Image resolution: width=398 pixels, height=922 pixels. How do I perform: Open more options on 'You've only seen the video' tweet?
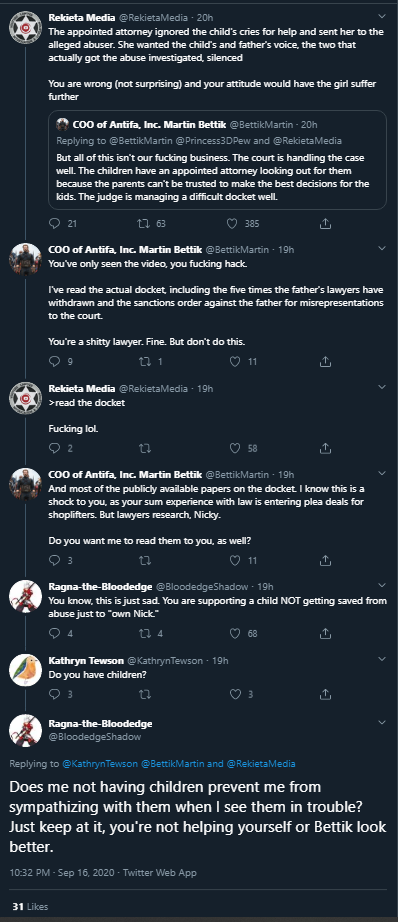[382, 249]
